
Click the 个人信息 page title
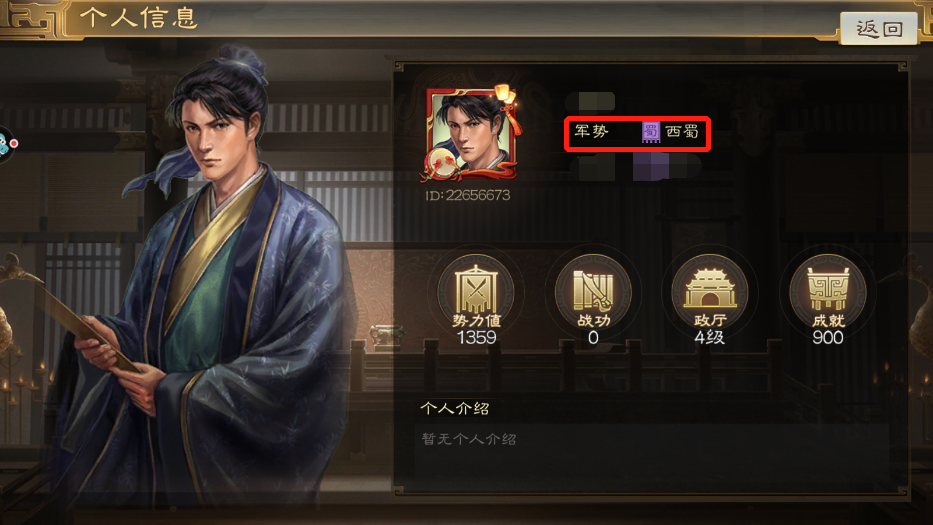139,18
